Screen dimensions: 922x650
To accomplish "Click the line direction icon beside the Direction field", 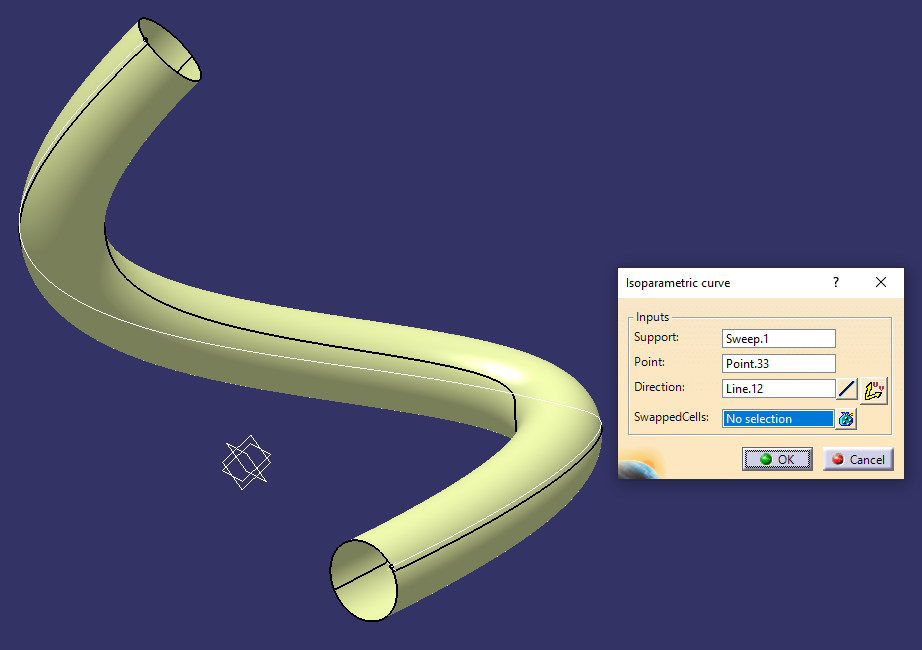I will click(847, 388).
